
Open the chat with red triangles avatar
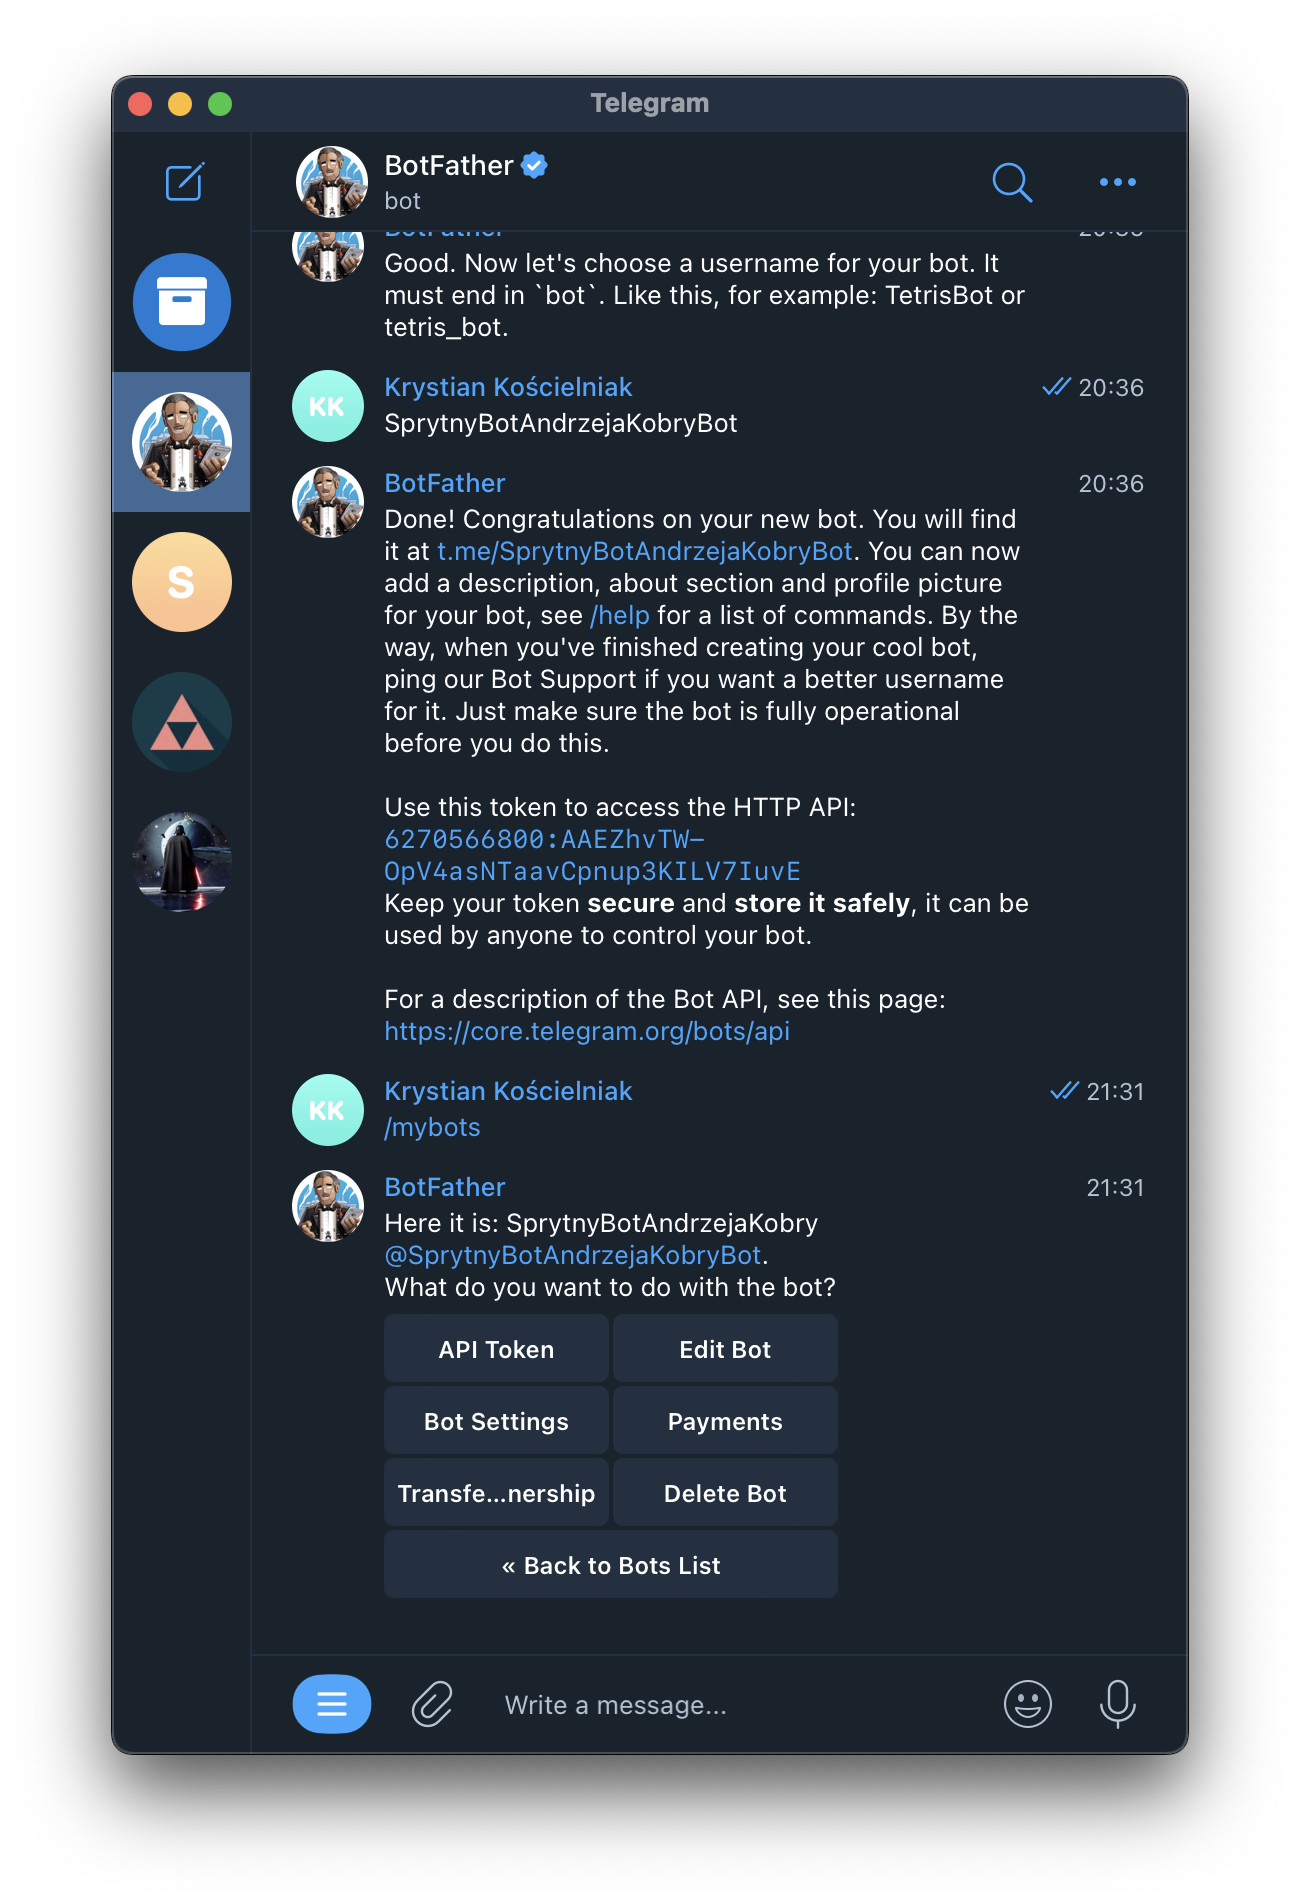tap(182, 722)
